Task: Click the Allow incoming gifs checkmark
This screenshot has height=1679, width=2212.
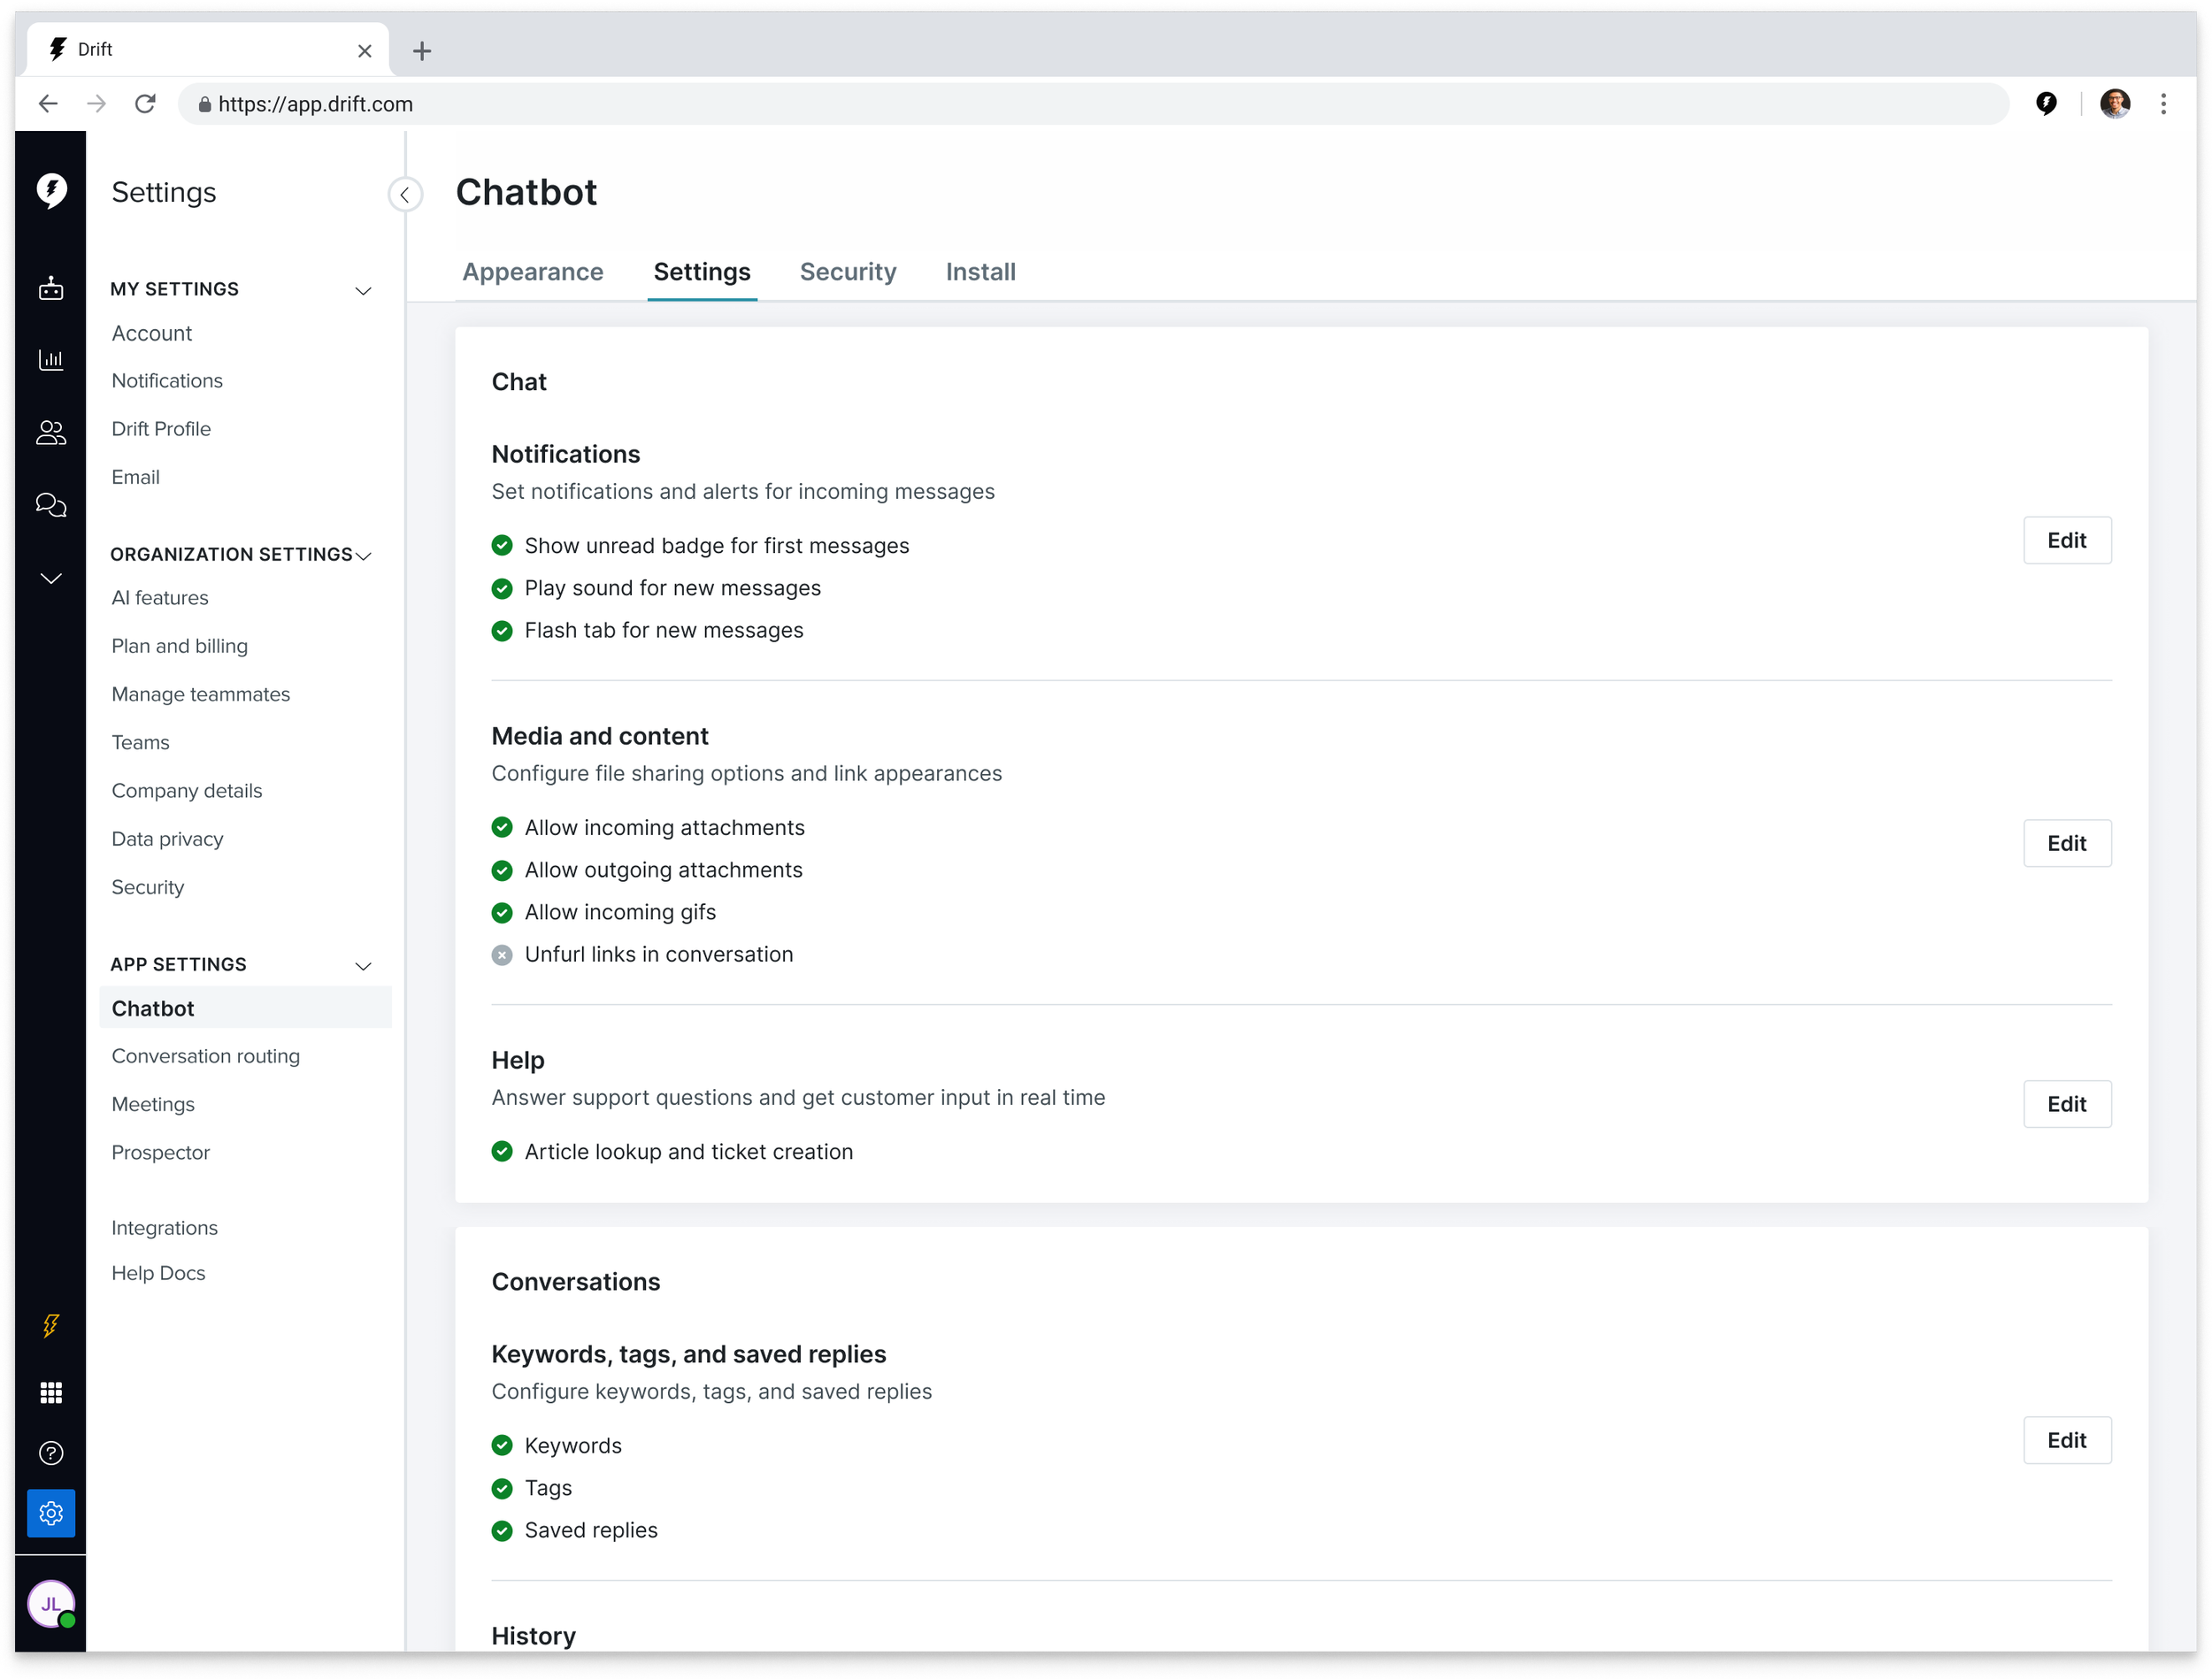Action: coord(502,913)
